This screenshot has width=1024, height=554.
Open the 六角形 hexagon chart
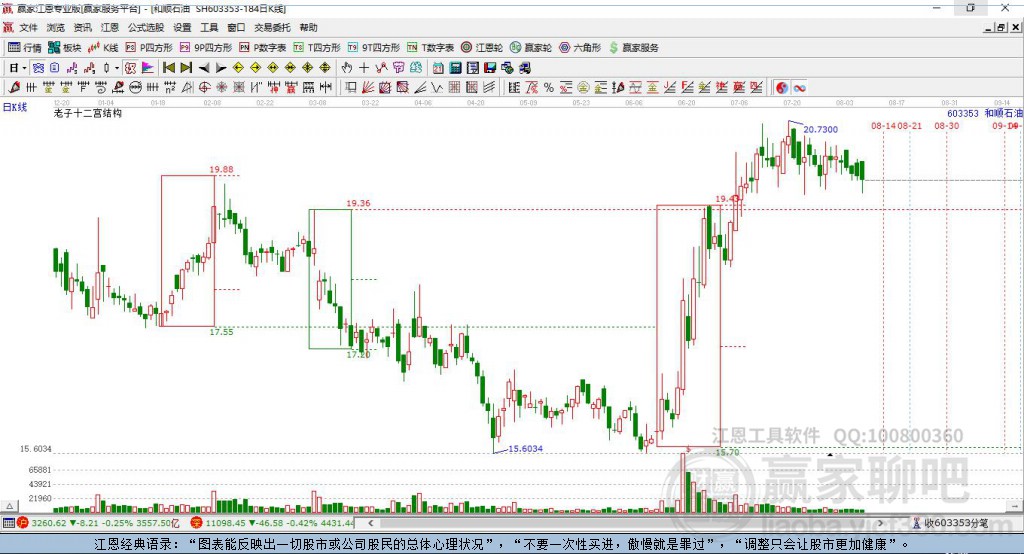pos(580,48)
